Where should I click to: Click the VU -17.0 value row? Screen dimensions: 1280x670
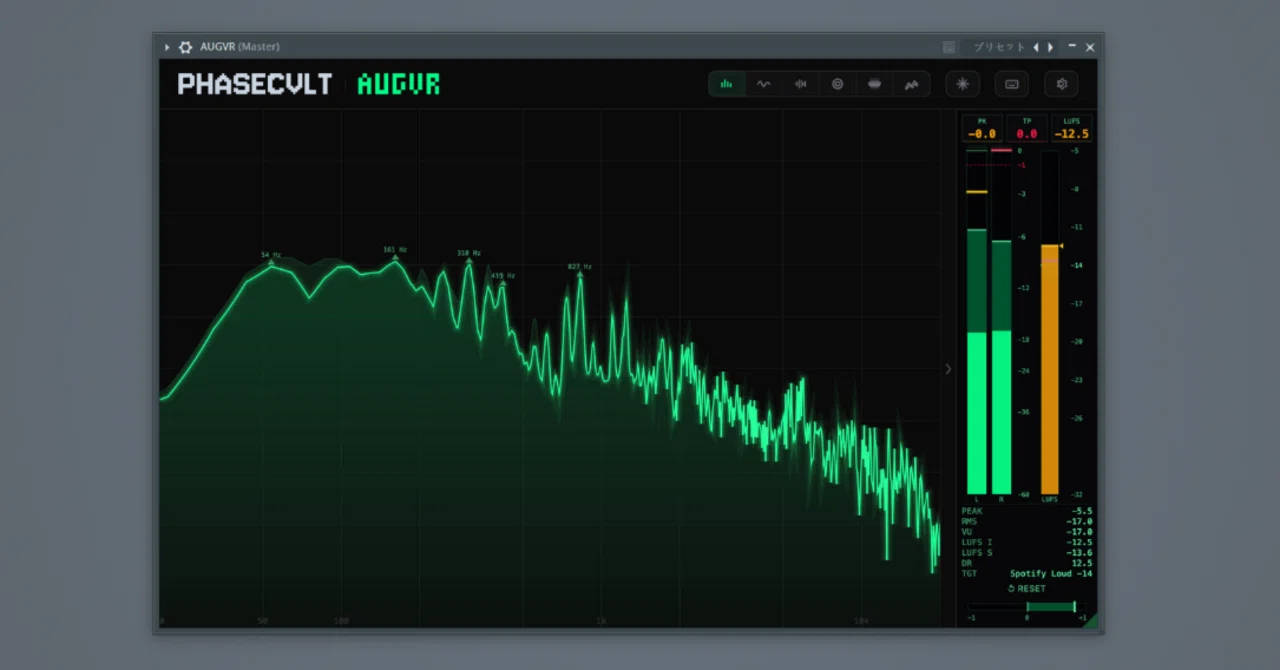pyautogui.click(x=1027, y=532)
